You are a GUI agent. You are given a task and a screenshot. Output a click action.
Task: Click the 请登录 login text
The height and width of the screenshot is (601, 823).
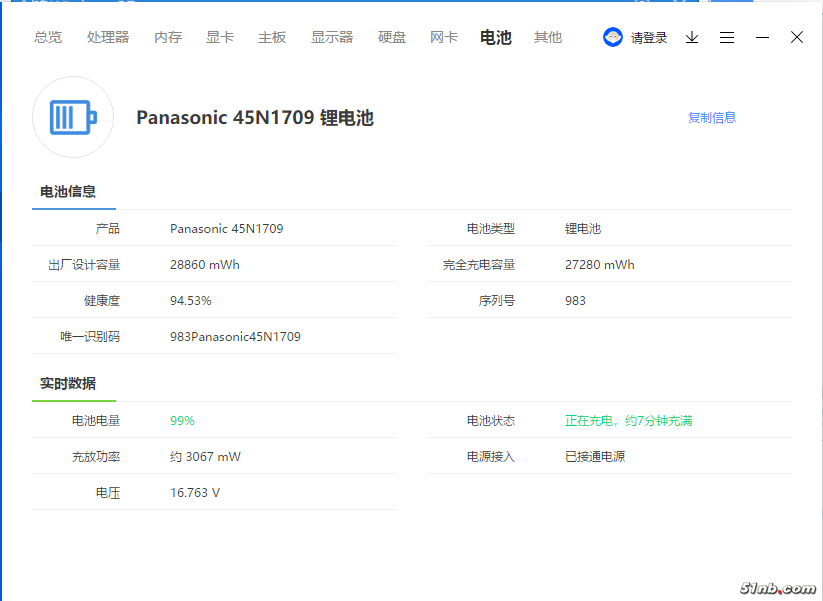(649, 38)
